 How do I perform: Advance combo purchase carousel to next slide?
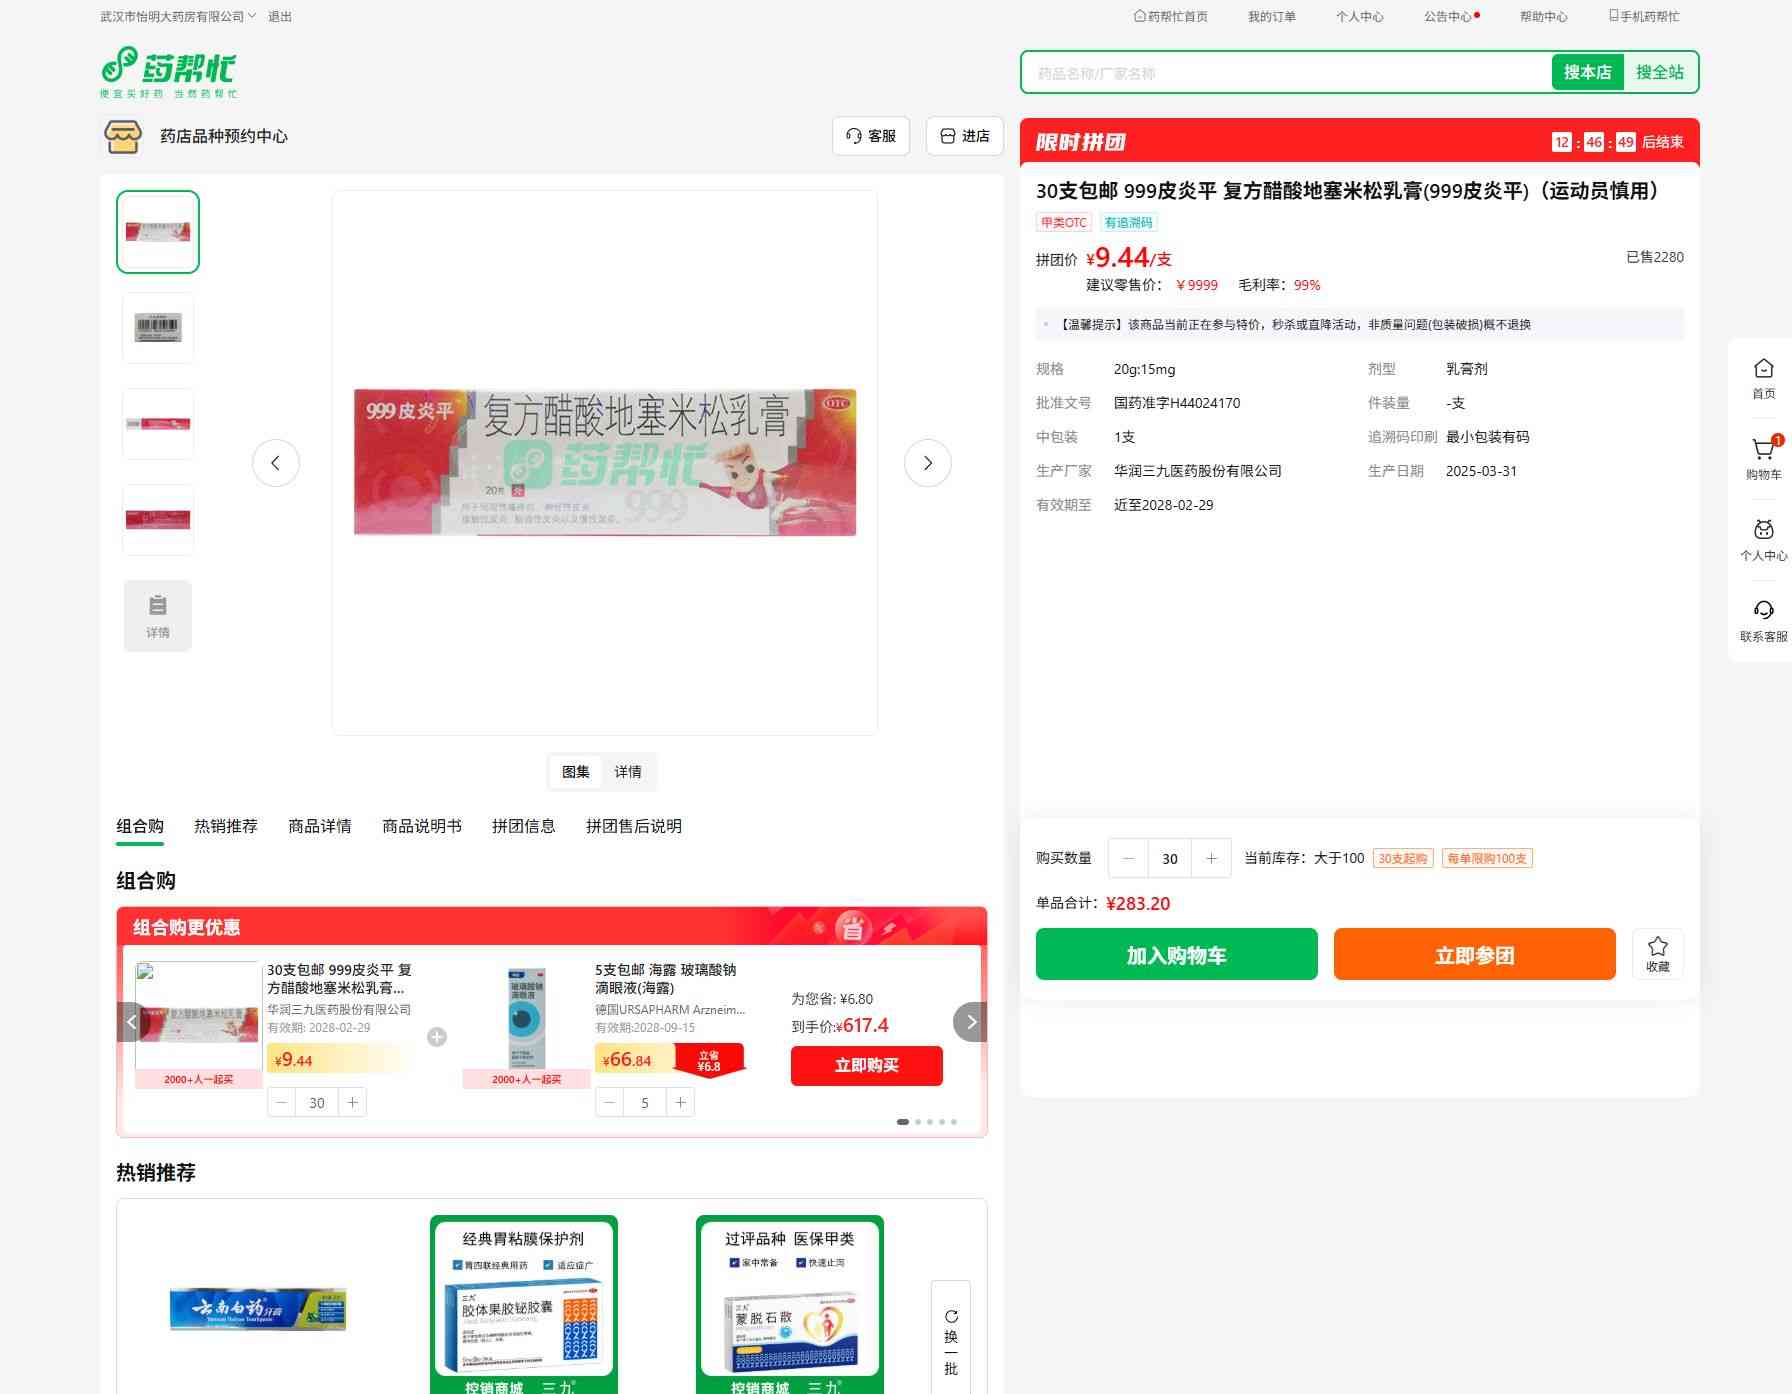click(x=970, y=1022)
